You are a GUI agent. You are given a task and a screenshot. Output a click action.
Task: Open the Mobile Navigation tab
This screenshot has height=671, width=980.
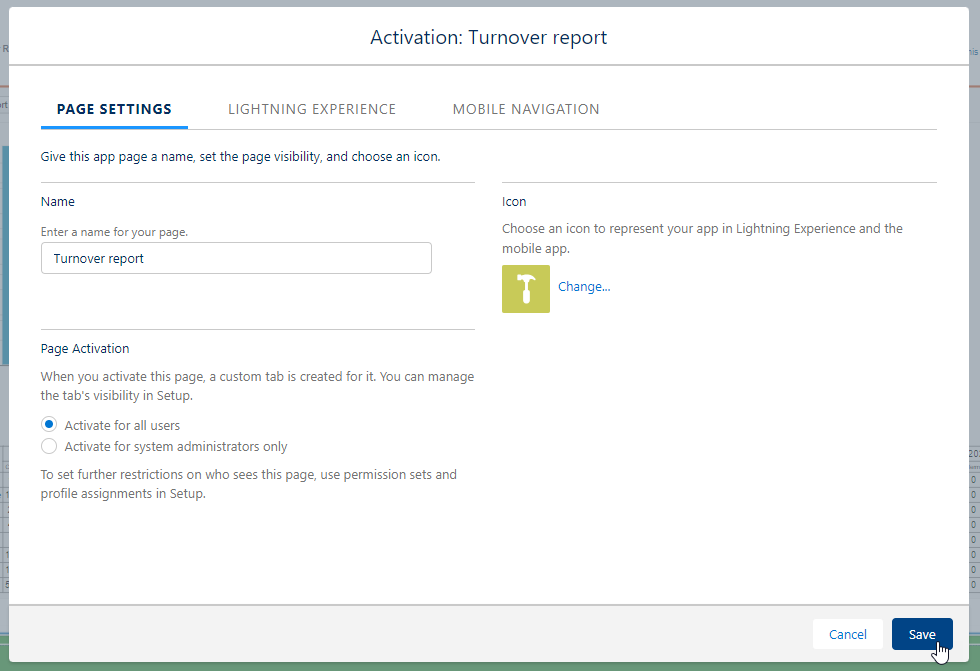coord(528,109)
